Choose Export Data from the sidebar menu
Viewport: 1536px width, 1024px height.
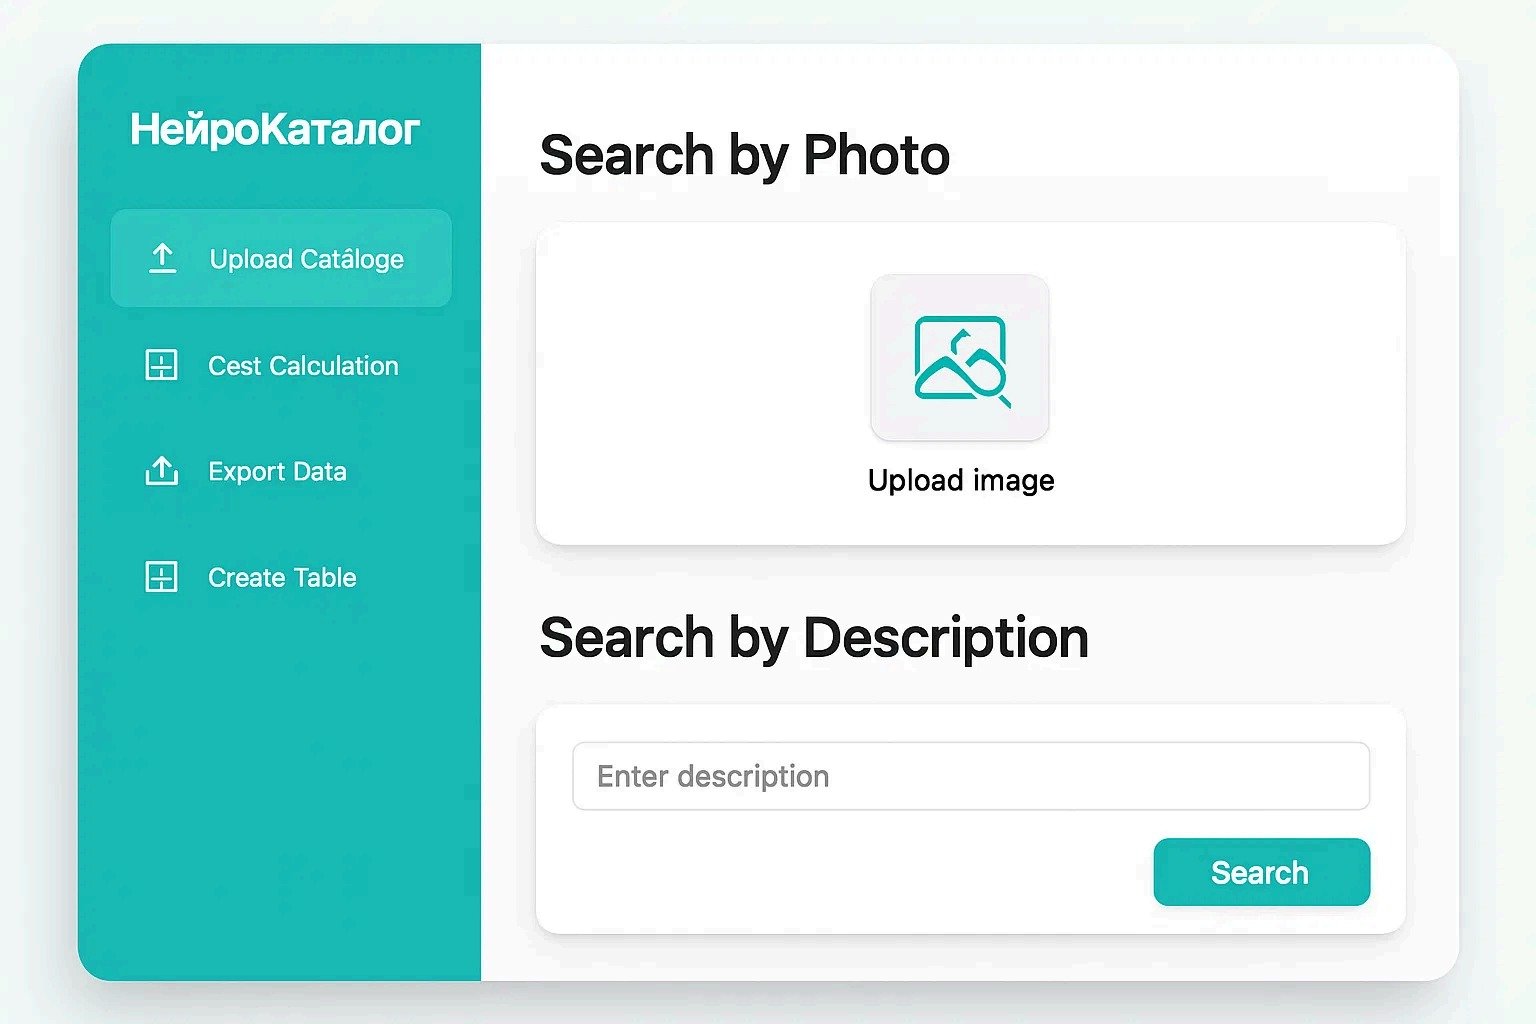(x=277, y=472)
